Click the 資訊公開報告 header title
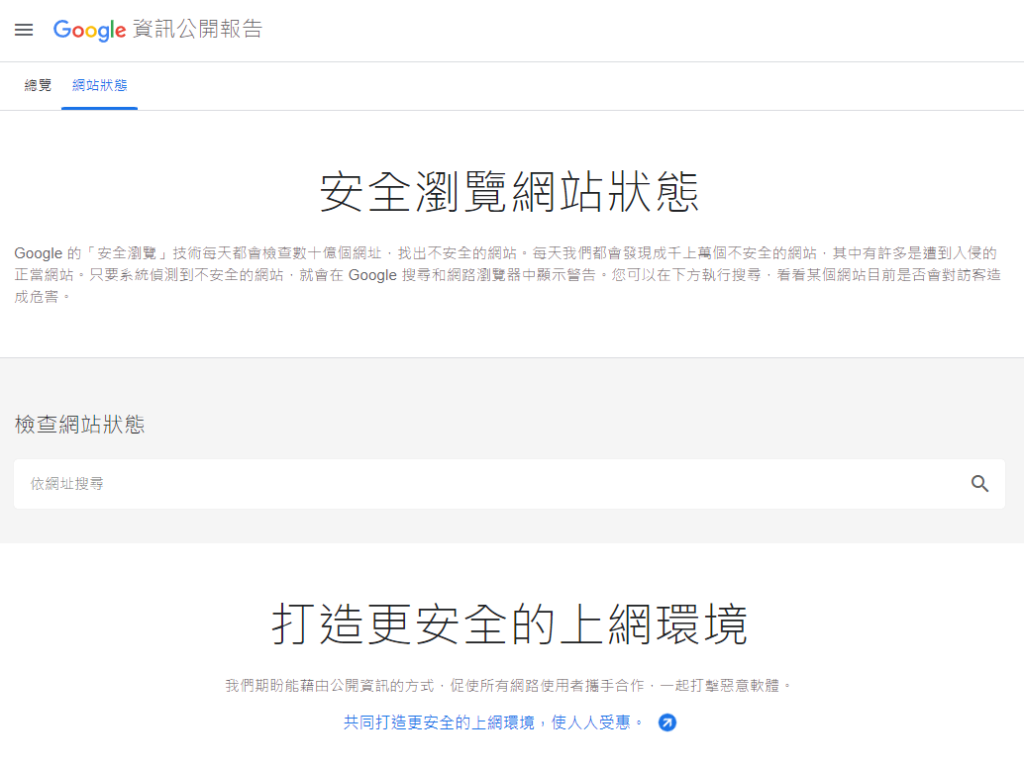1024x769 pixels. coord(197,29)
